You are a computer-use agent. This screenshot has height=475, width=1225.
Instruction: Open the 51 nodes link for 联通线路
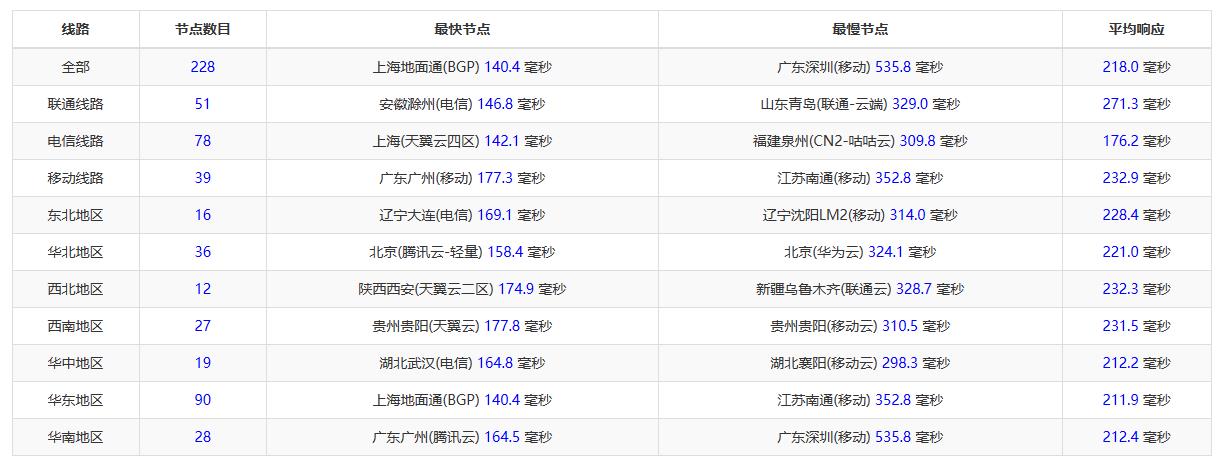point(202,104)
